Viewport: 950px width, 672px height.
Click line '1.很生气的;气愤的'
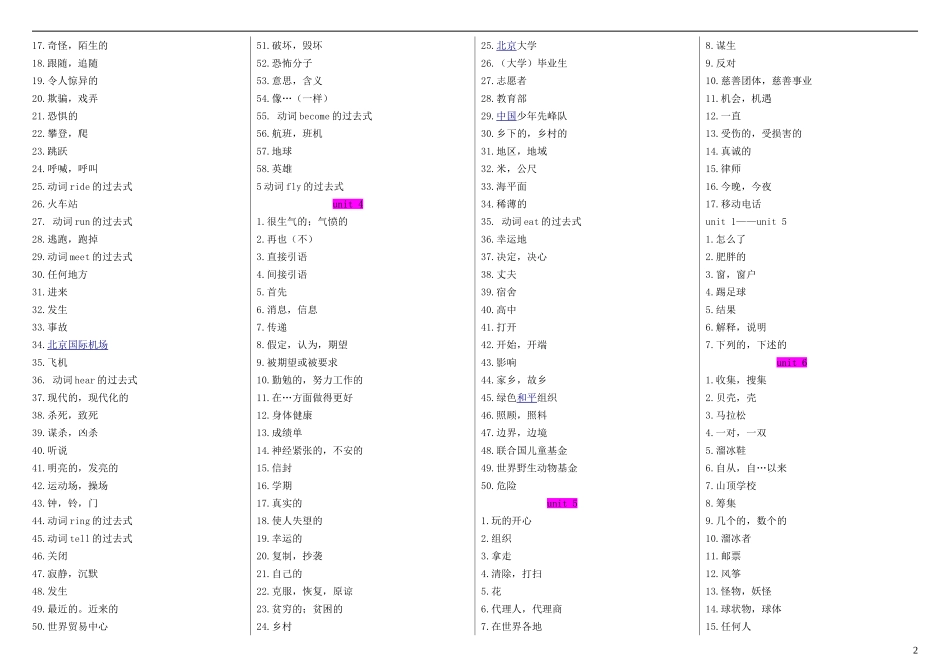[x=302, y=222]
